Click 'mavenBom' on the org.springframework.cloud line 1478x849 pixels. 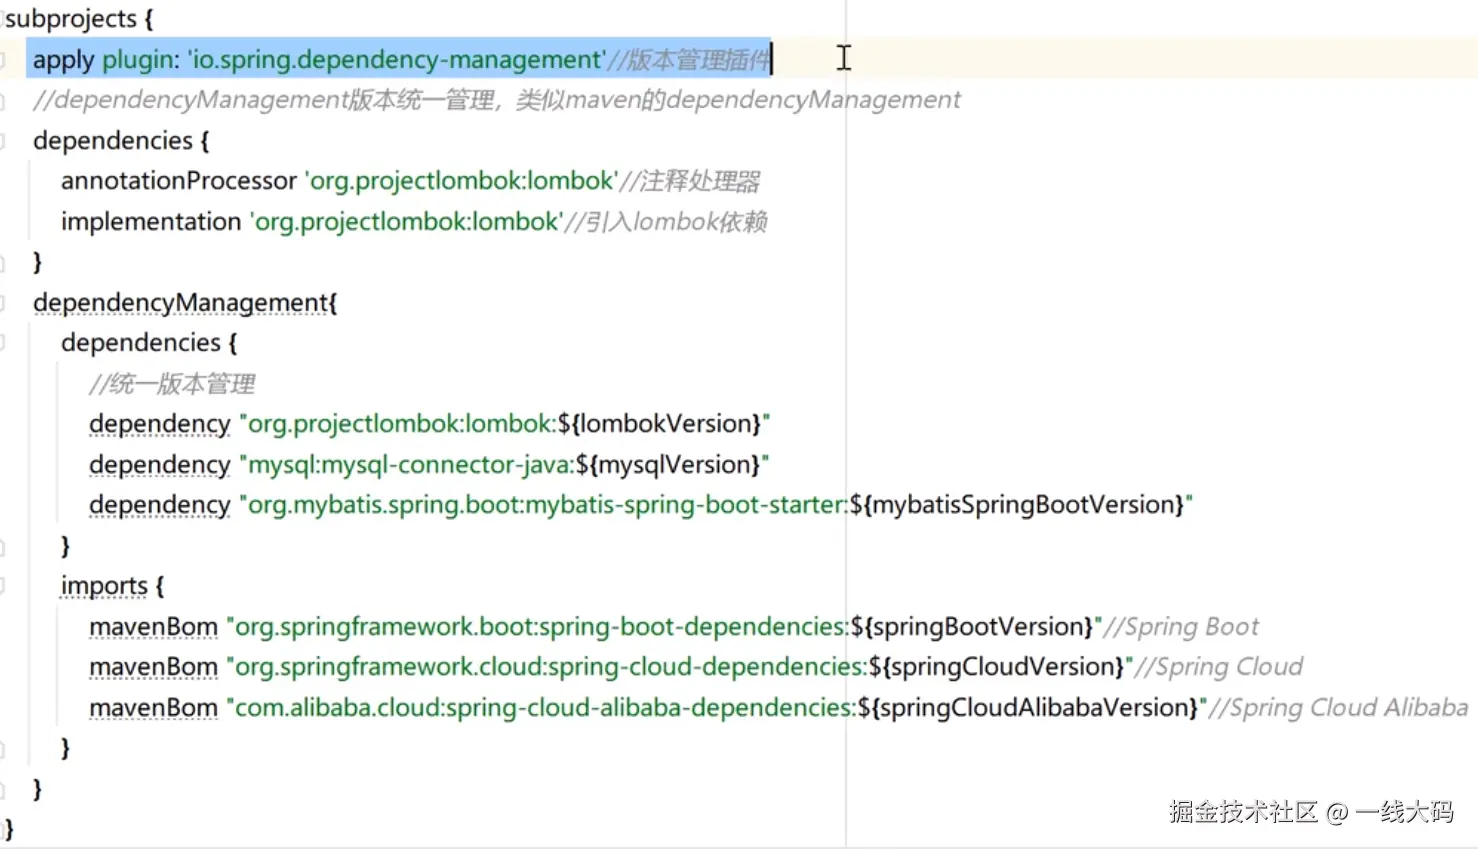click(153, 667)
